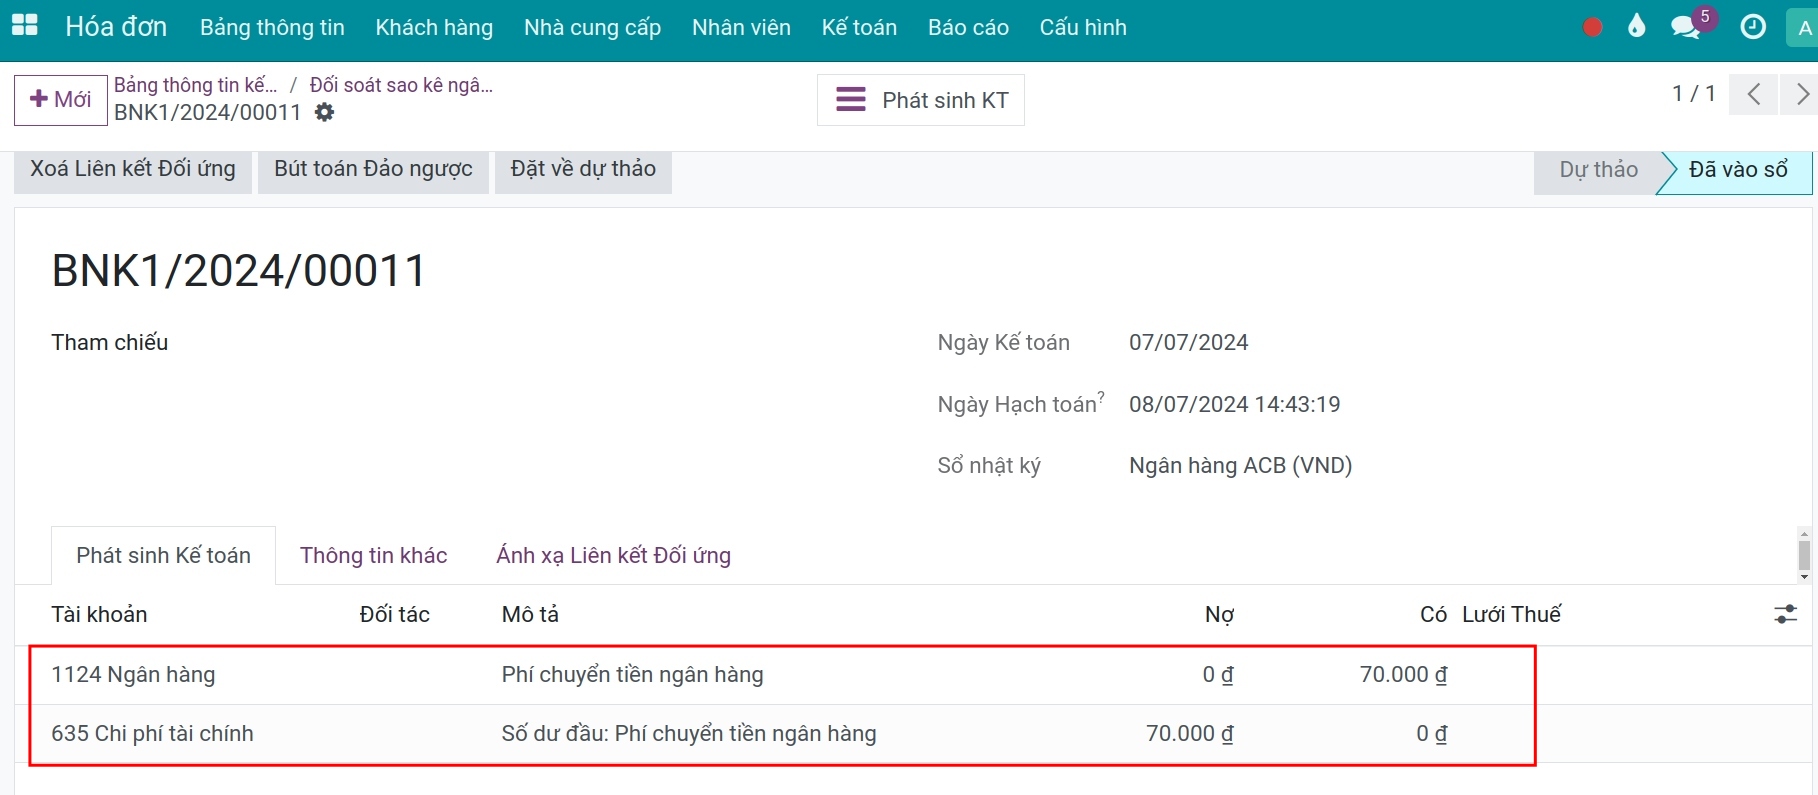Go to the previous record arrow
The width and height of the screenshot is (1818, 795).
pyautogui.click(x=1753, y=95)
